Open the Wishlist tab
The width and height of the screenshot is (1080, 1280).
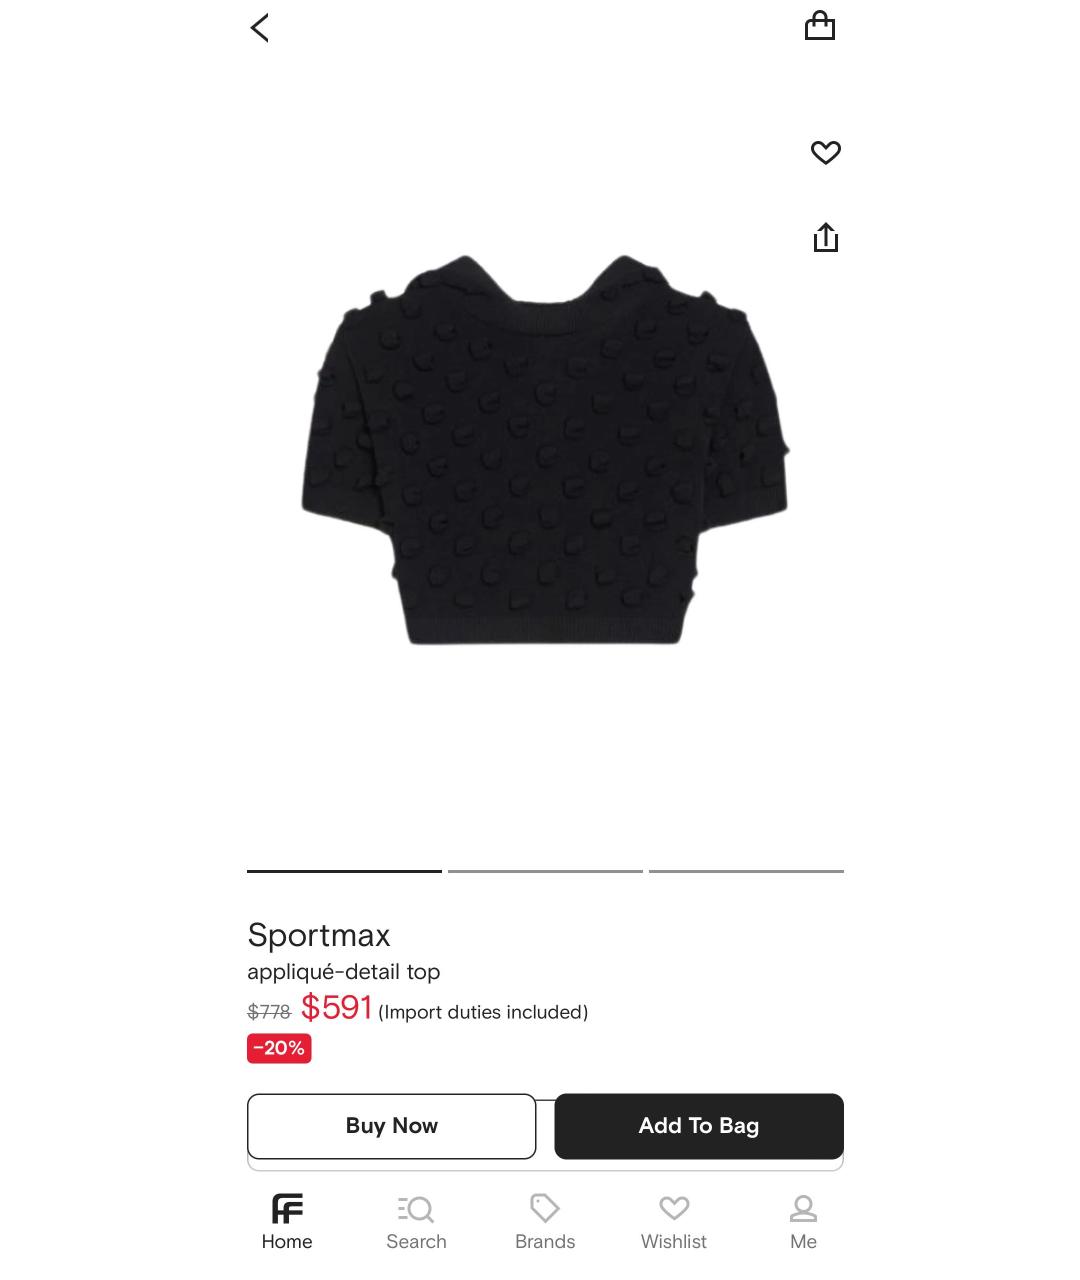coord(674,1222)
